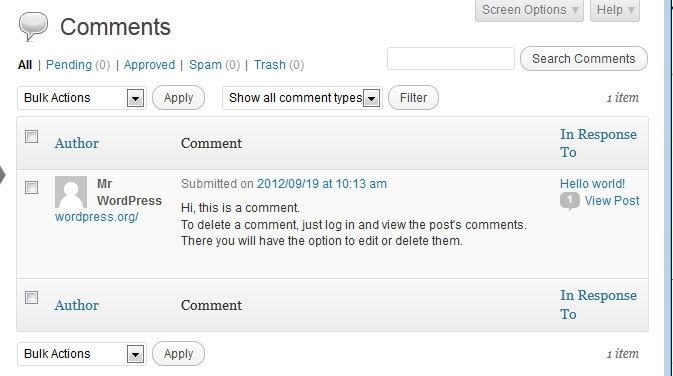
Task: Open the Hello world! post link
Action: point(592,184)
